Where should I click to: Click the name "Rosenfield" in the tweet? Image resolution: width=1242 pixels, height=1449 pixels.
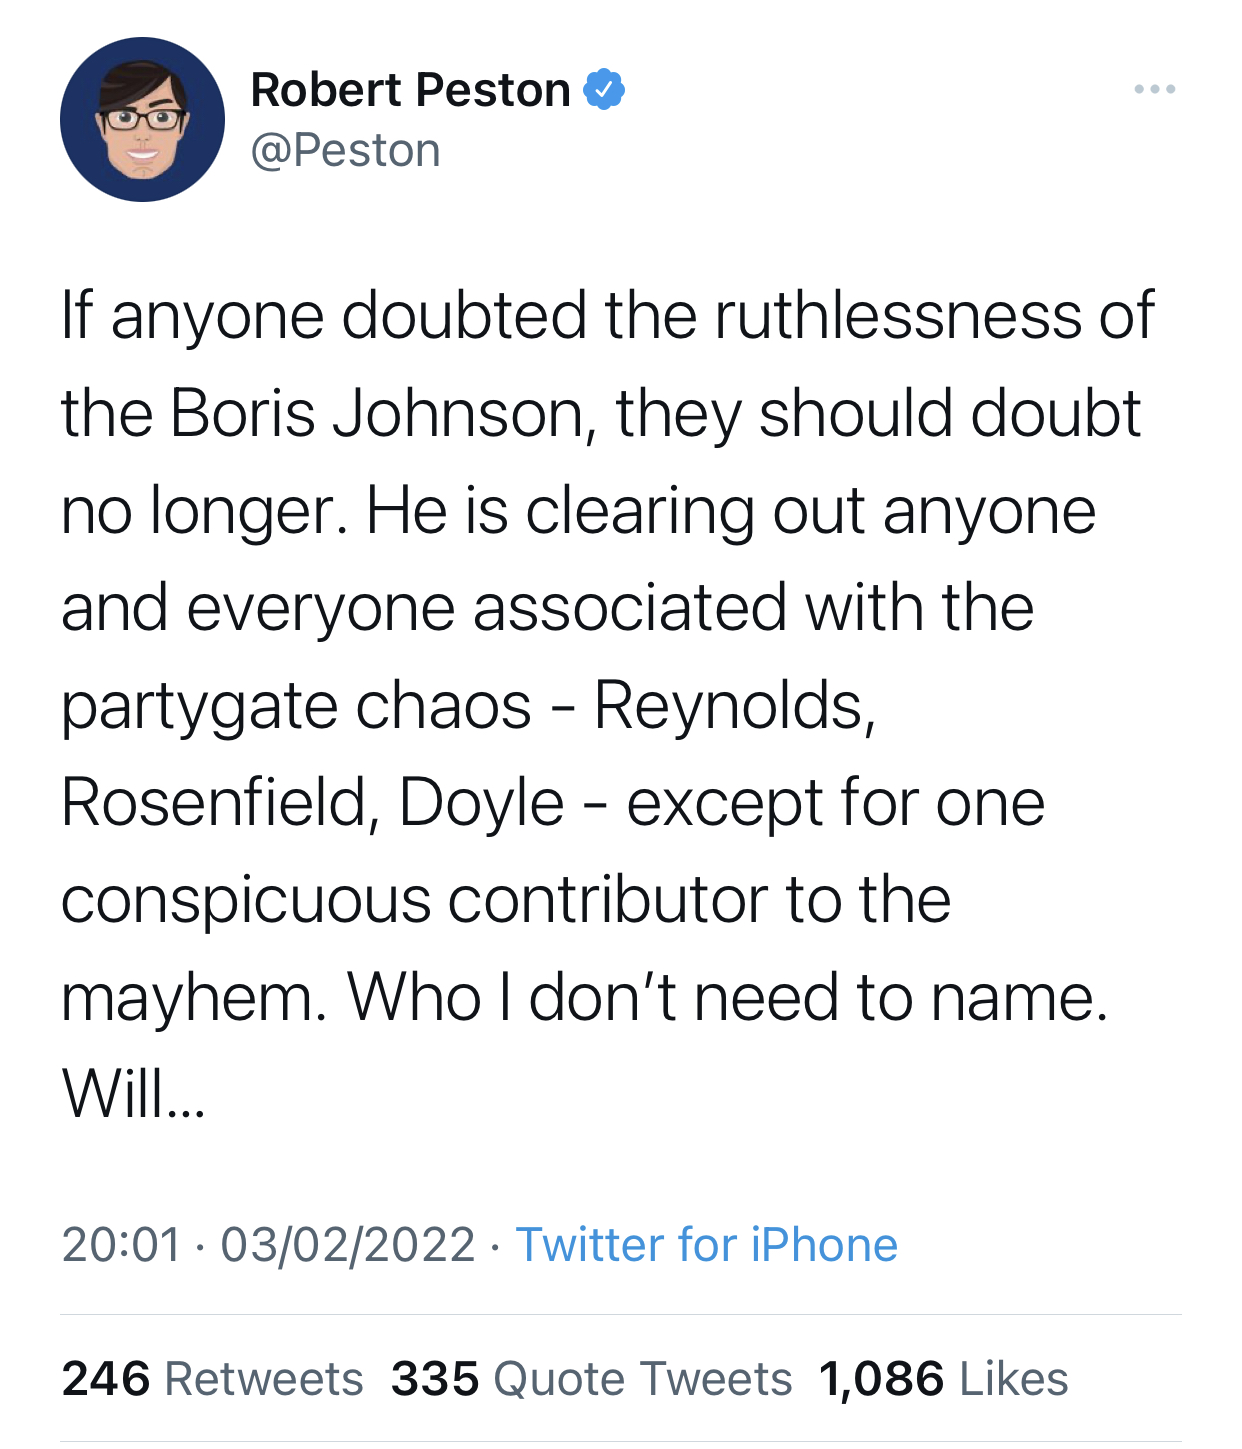[x=212, y=803]
